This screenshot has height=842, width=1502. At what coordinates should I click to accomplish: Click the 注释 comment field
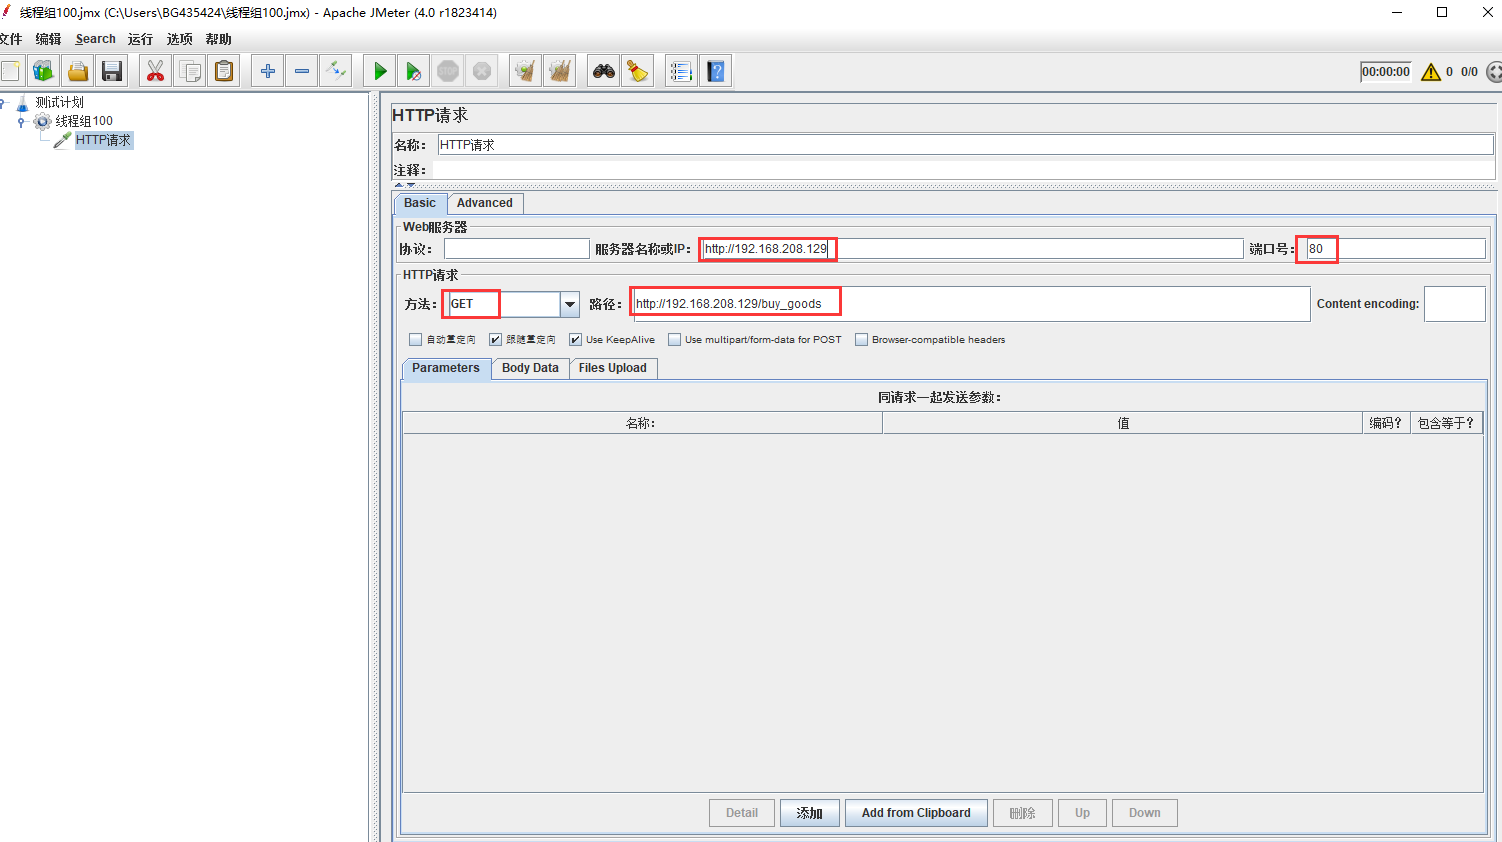966,170
